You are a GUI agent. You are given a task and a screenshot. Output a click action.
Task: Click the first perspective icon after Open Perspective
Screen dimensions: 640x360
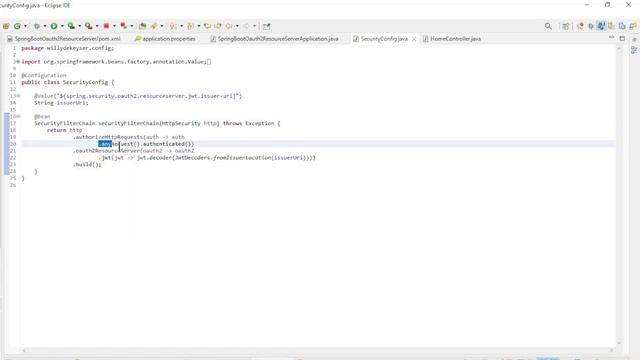(x=580, y=26)
